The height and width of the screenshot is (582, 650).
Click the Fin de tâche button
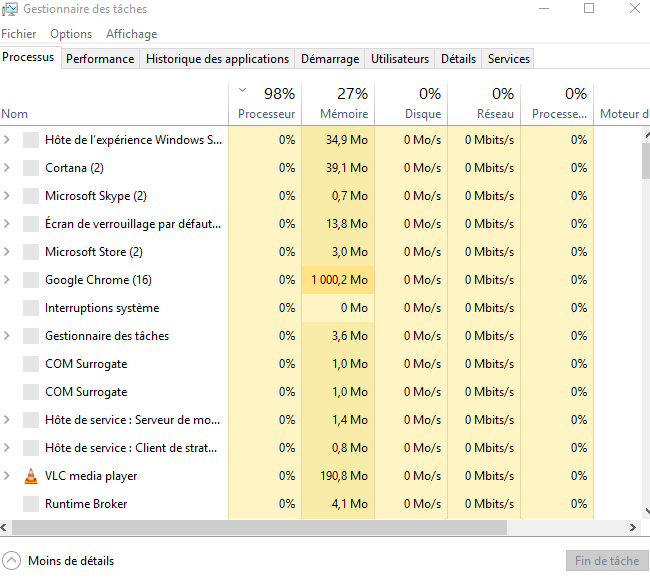click(x=607, y=561)
